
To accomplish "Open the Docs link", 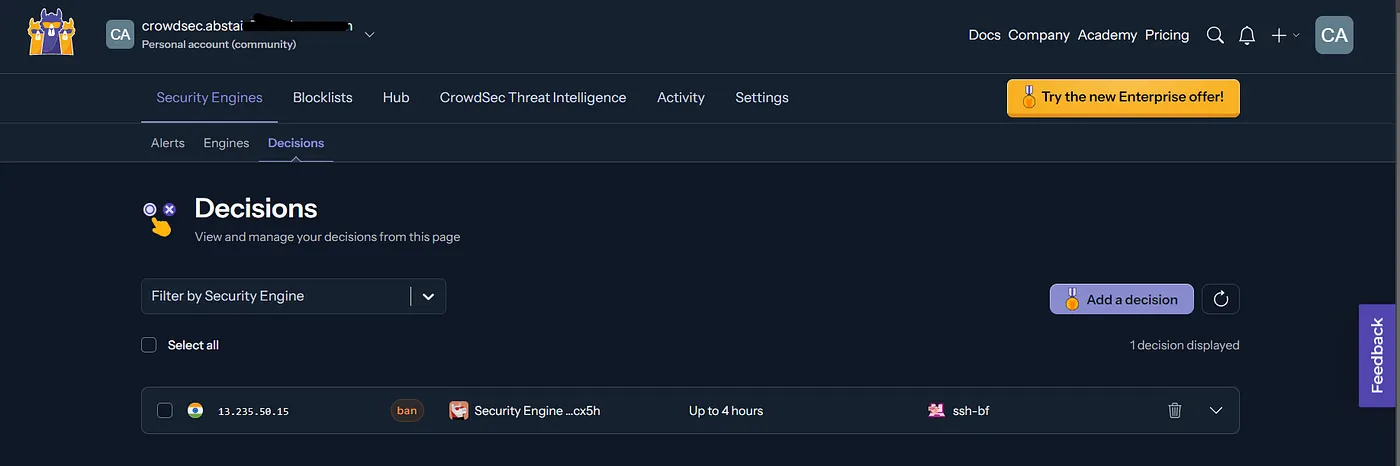I will tap(984, 35).
